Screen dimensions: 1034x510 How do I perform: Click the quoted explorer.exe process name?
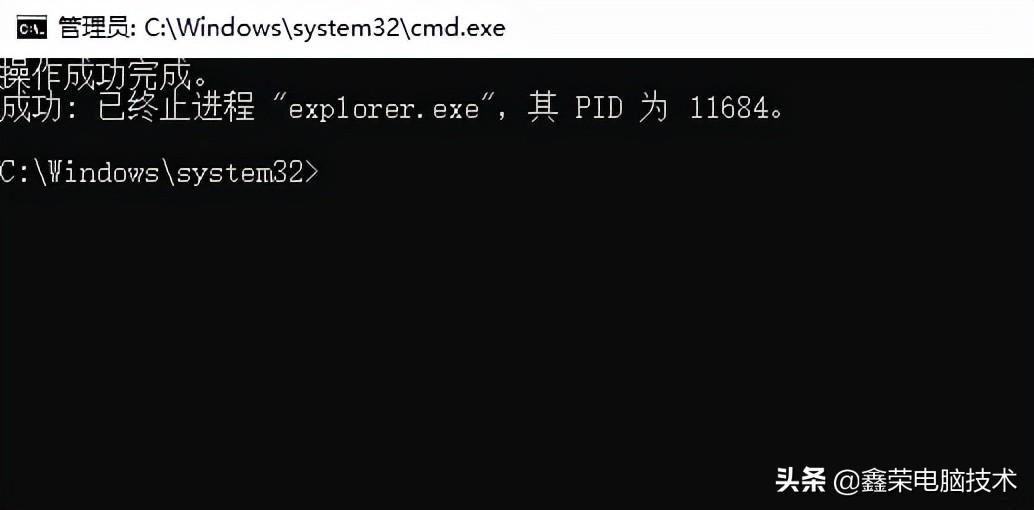point(392,109)
